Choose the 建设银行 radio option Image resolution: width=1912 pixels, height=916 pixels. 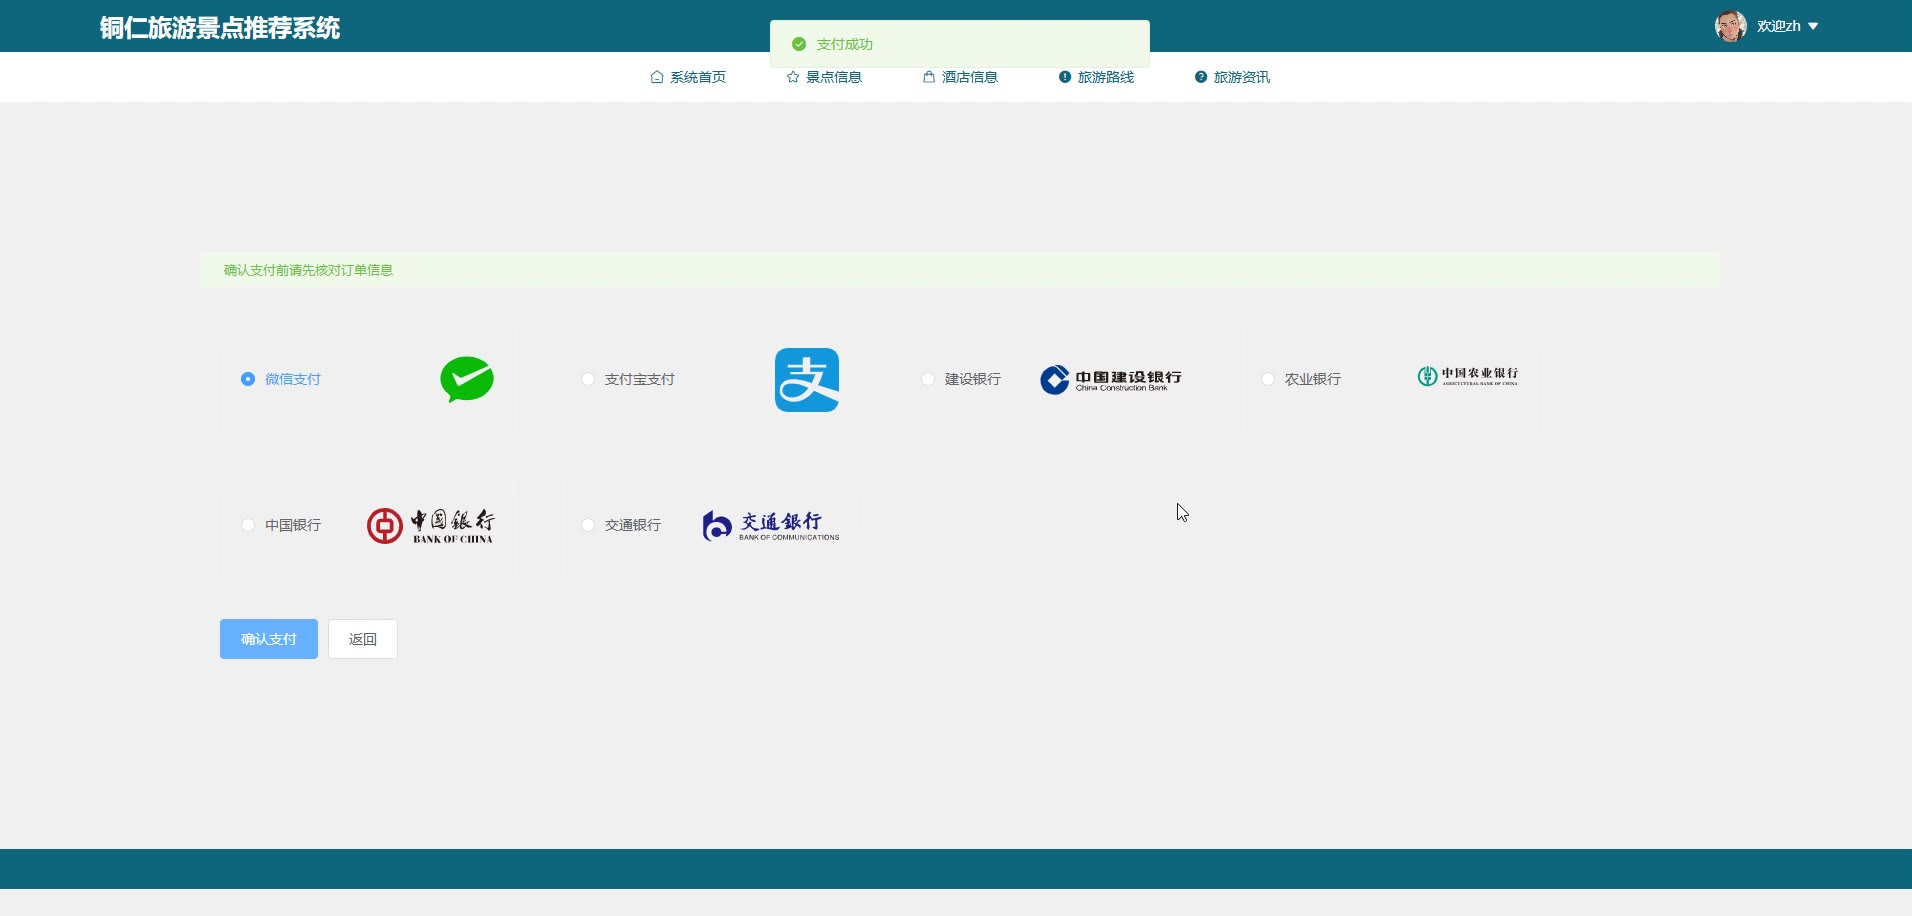[928, 379]
